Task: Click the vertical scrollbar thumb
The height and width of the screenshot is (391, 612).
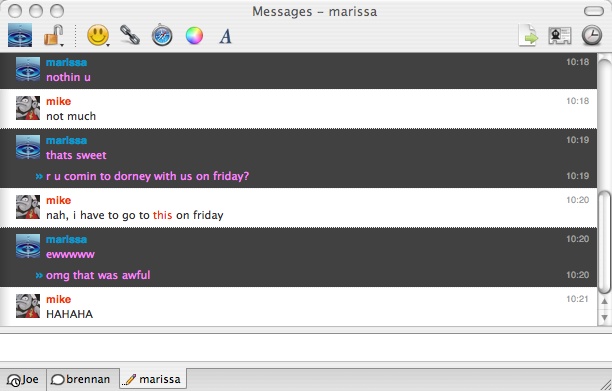Action: 604,242
